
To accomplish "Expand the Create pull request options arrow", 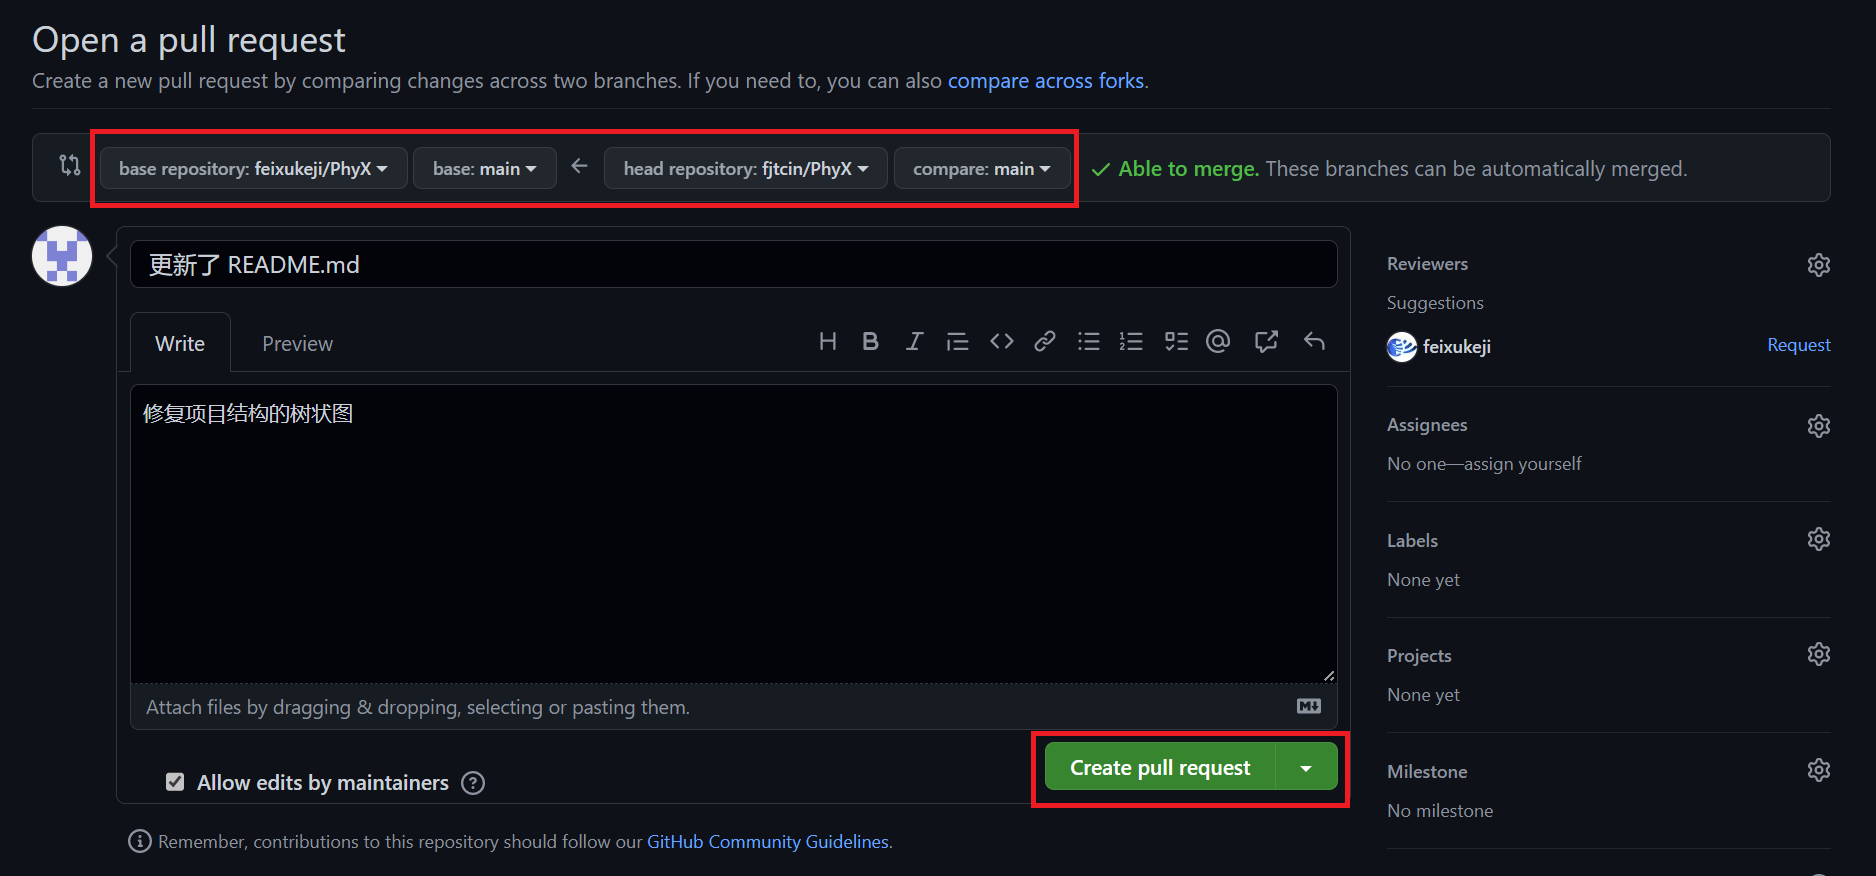I will tap(1307, 767).
